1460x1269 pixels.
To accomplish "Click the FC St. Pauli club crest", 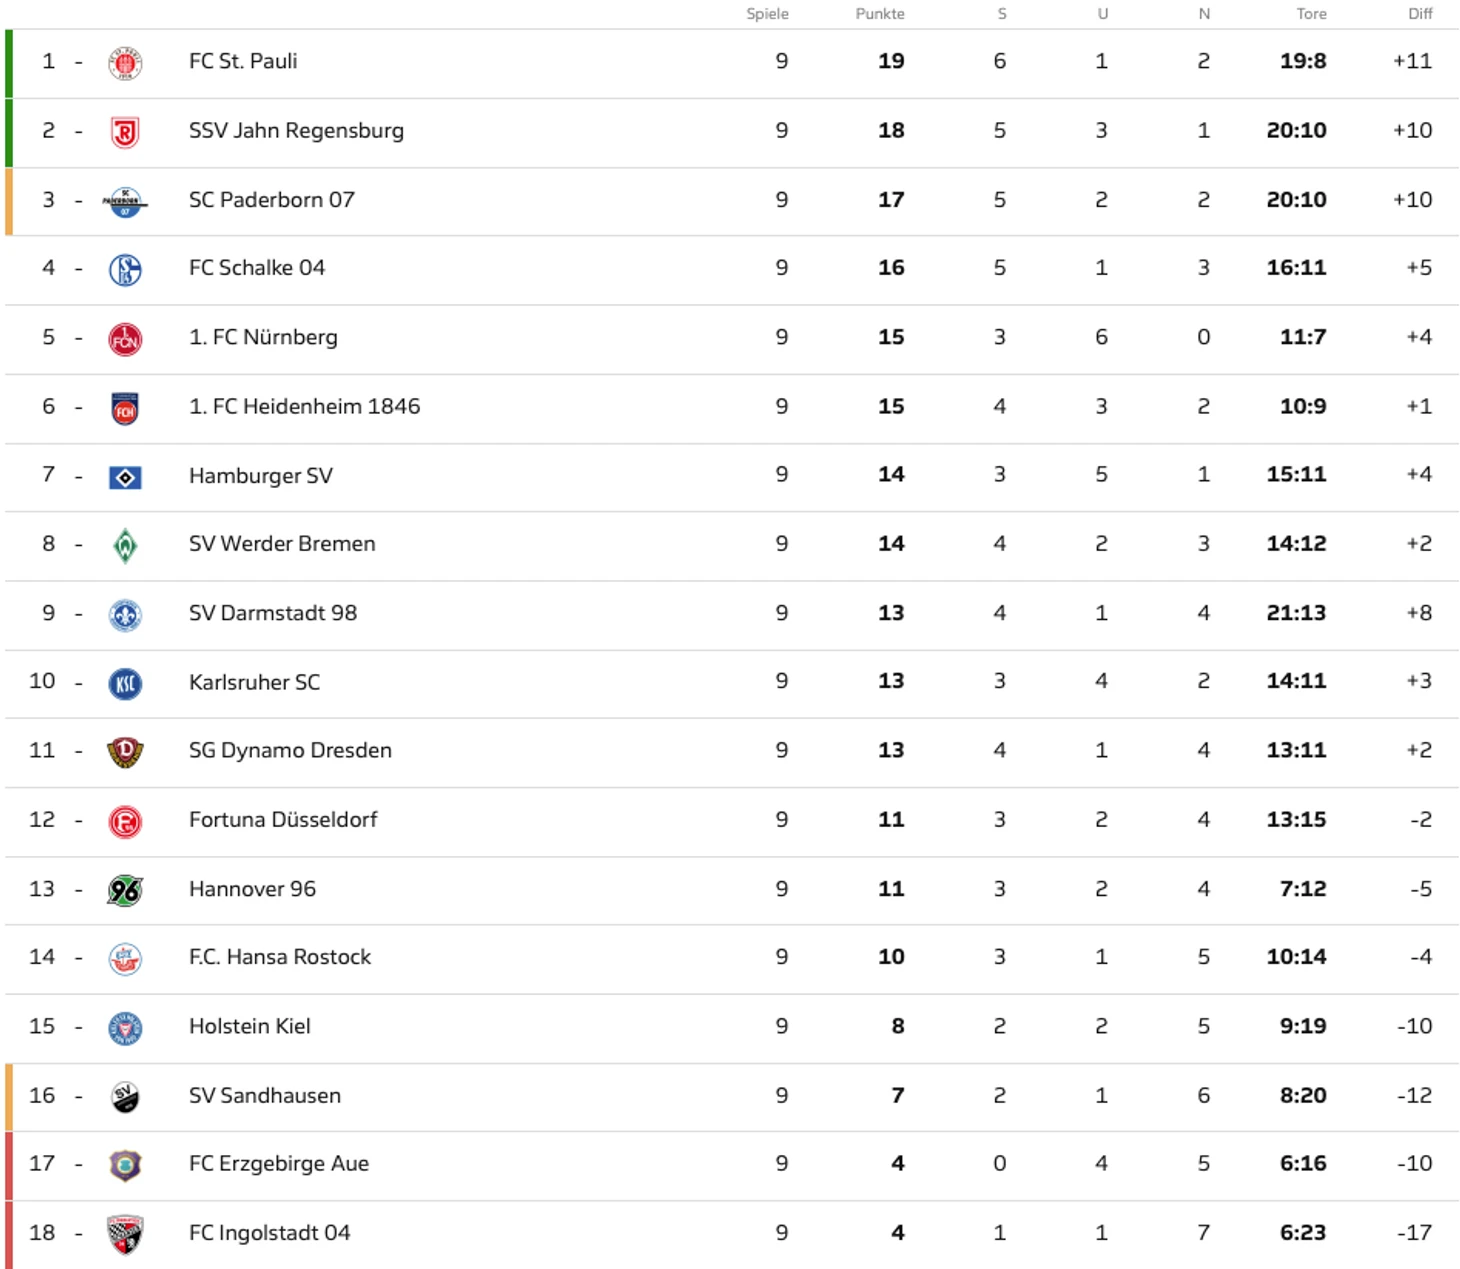I will [x=125, y=63].
